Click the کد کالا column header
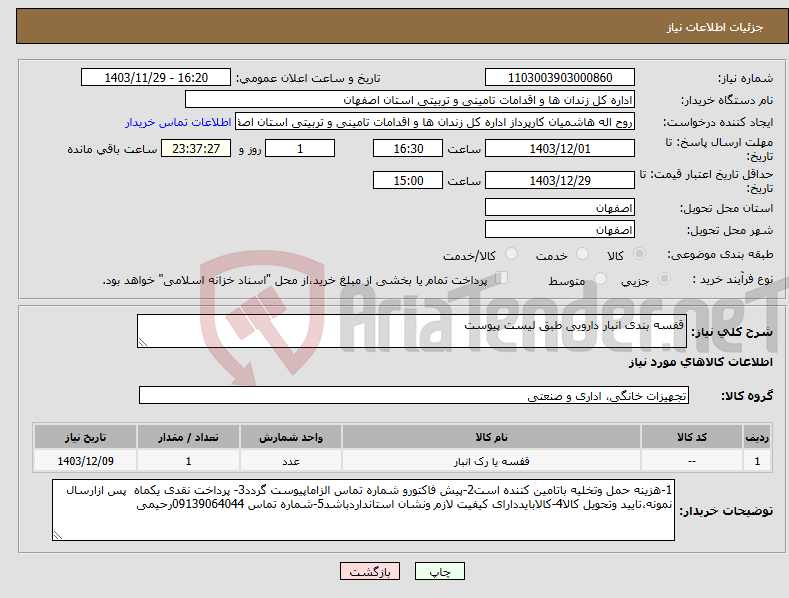 pyautogui.click(x=692, y=437)
